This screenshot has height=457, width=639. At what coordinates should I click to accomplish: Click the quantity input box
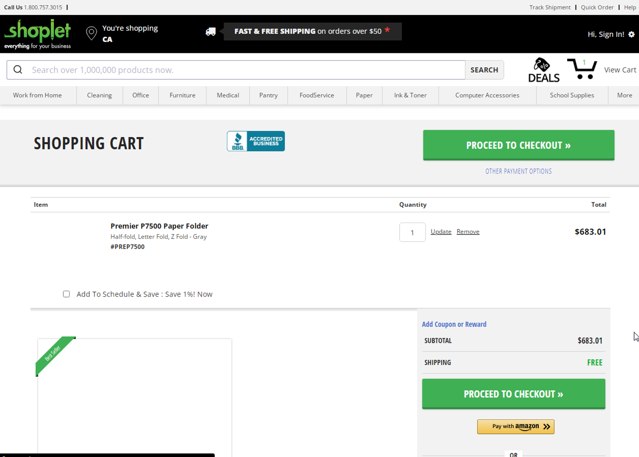coord(412,232)
